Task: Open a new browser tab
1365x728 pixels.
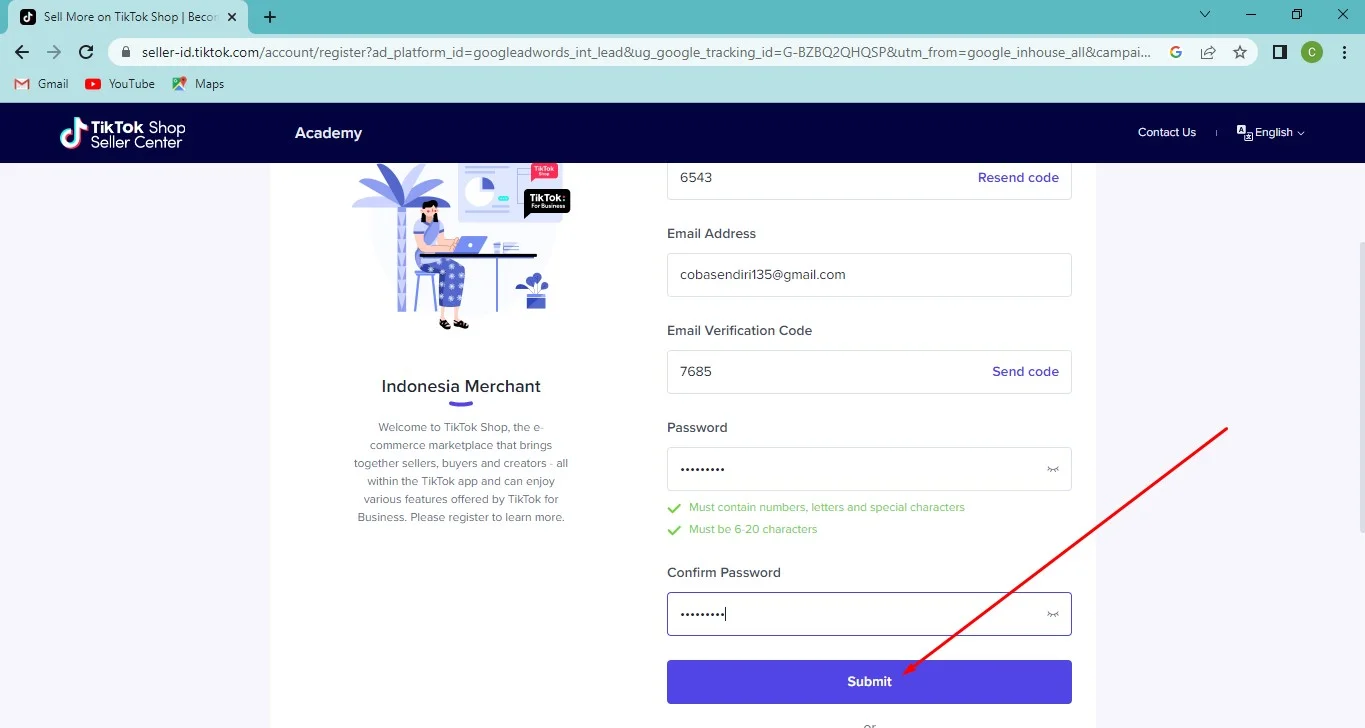Action: (270, 17)
